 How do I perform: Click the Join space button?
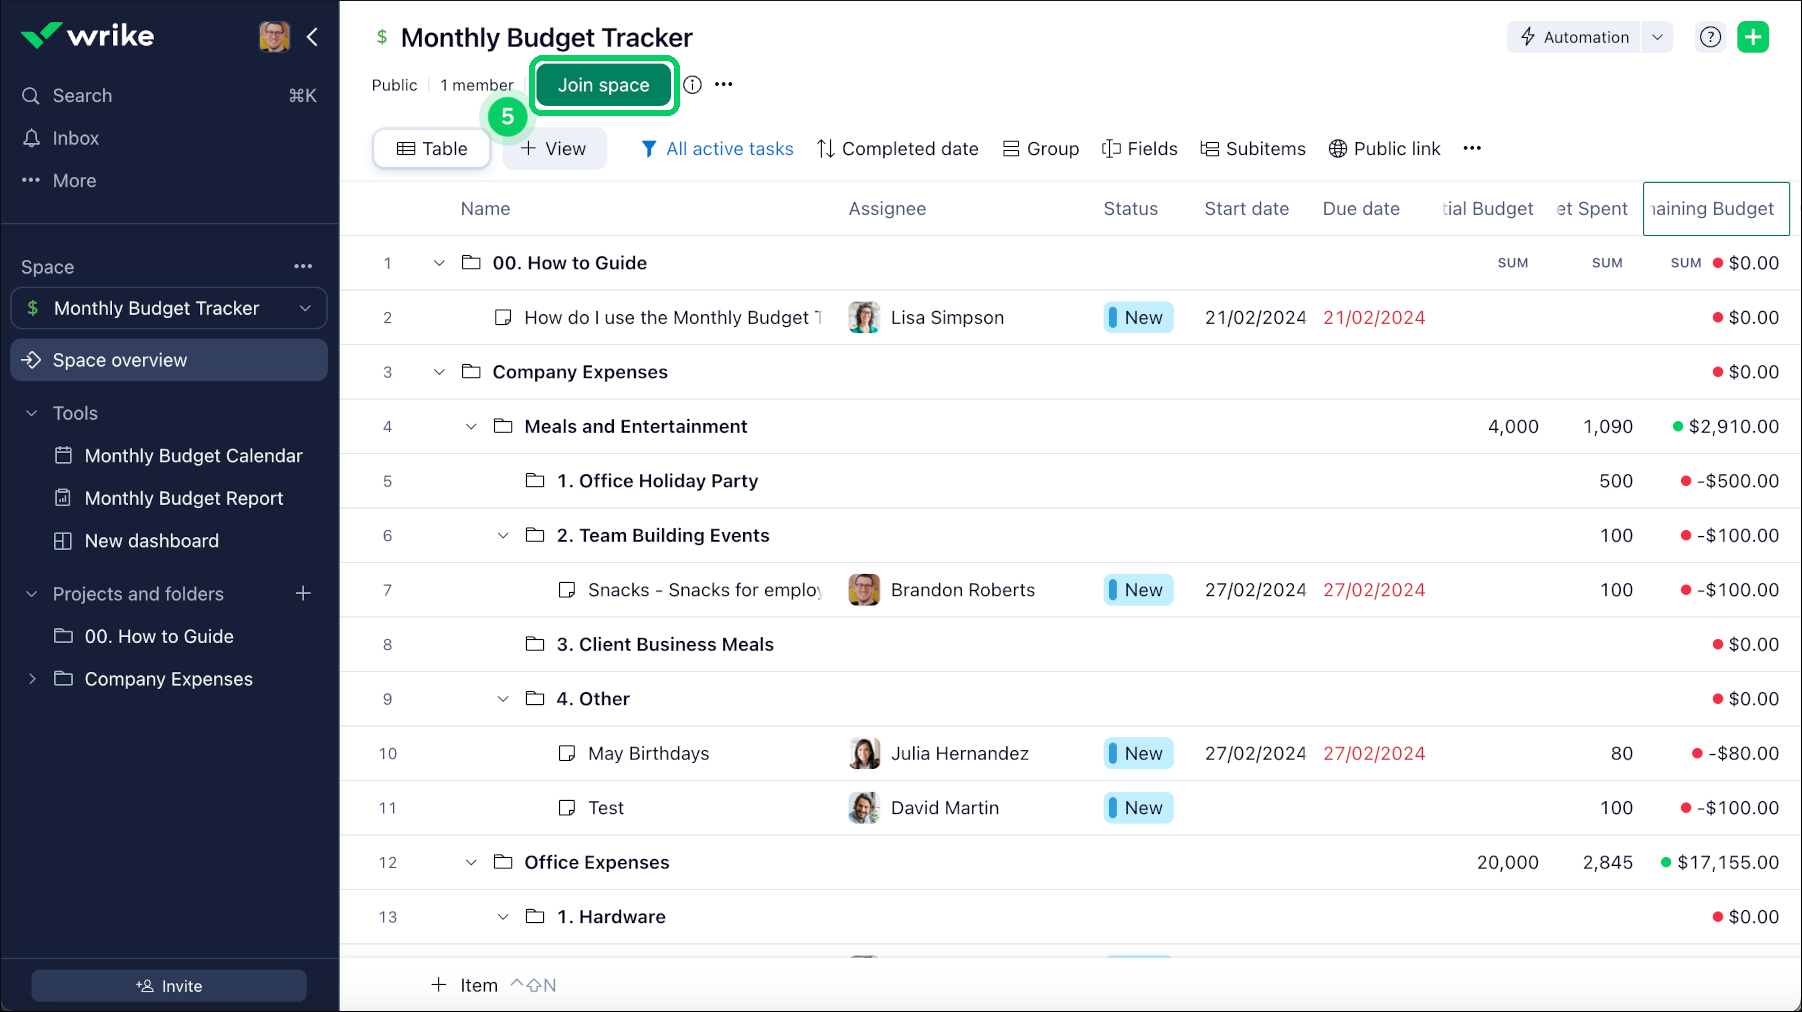pos(604,85)
